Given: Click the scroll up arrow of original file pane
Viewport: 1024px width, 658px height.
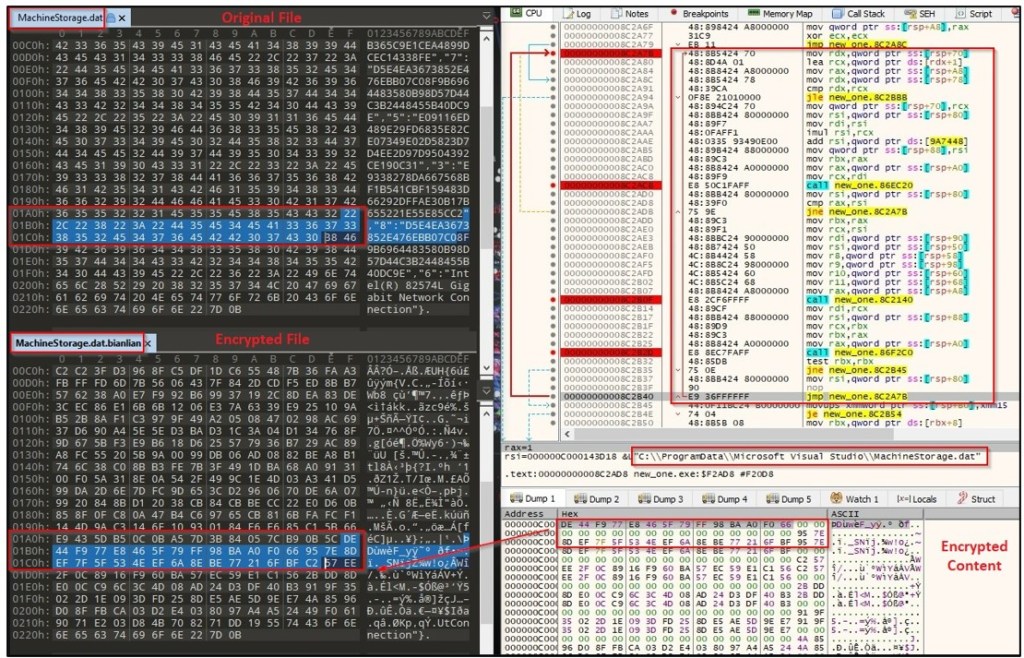Looking at the screenshot, I should [485, 36].
